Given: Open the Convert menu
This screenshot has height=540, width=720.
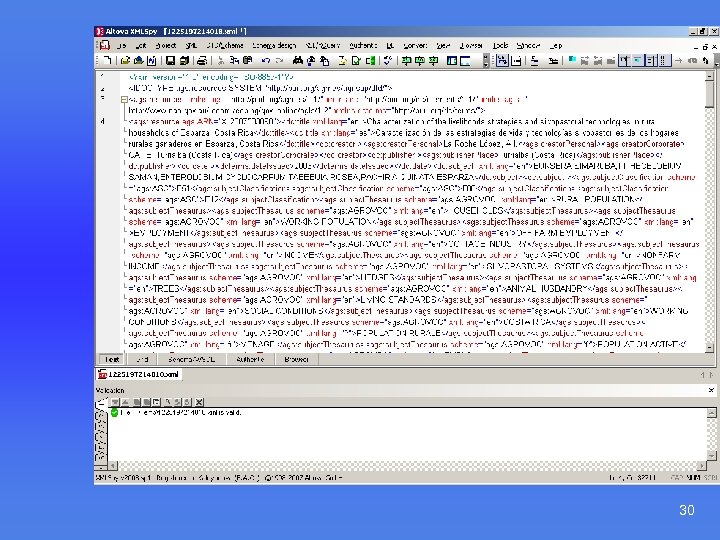Looking at the screenshot, I should 416,45.
